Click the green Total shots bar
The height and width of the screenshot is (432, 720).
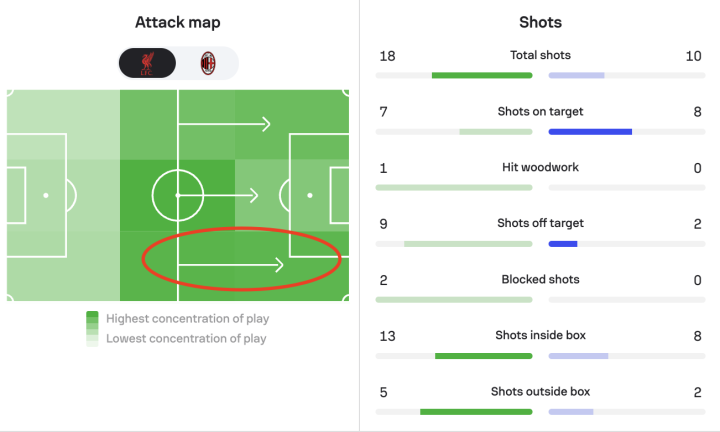pos(482,75)
